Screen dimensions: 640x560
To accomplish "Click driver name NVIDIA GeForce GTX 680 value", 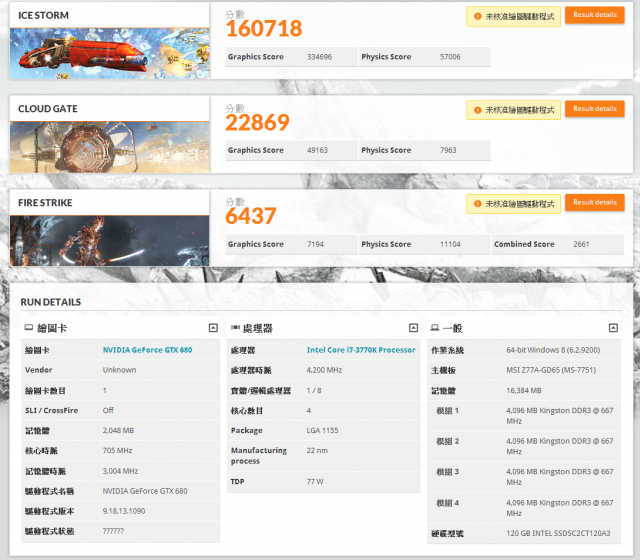I will coord(145,491).
